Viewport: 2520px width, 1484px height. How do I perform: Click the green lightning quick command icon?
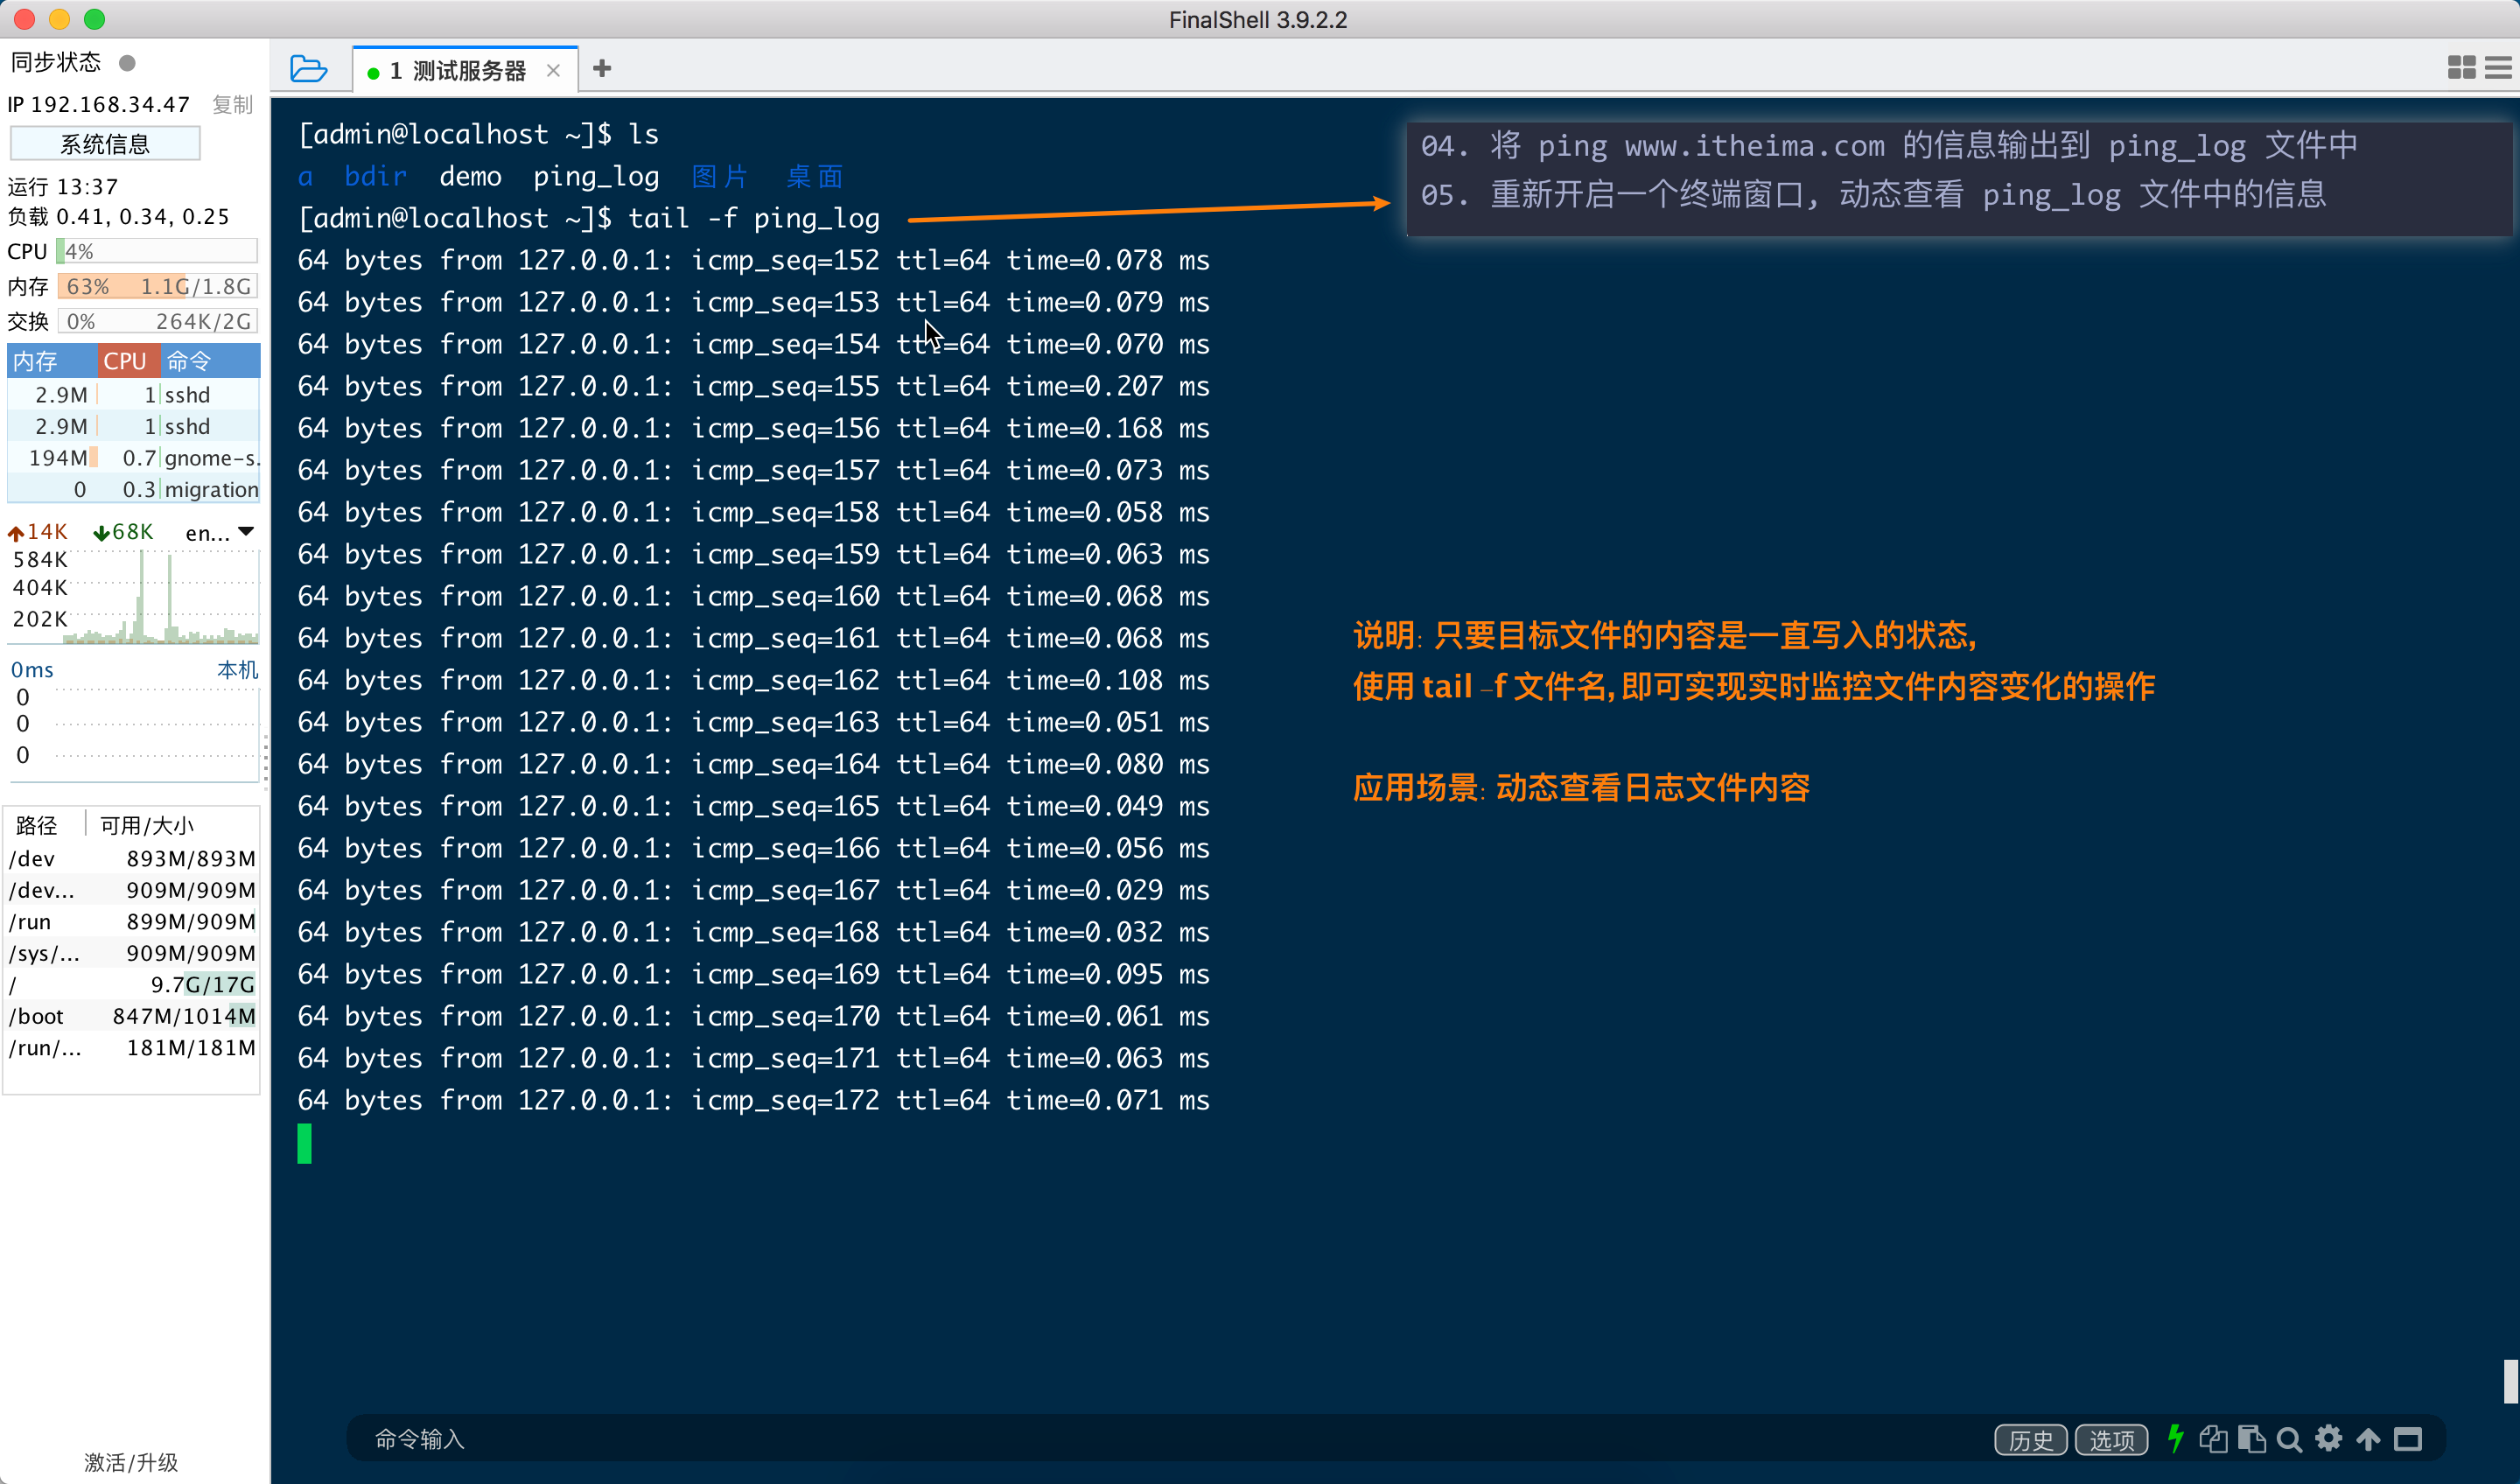(2175, 1439)
